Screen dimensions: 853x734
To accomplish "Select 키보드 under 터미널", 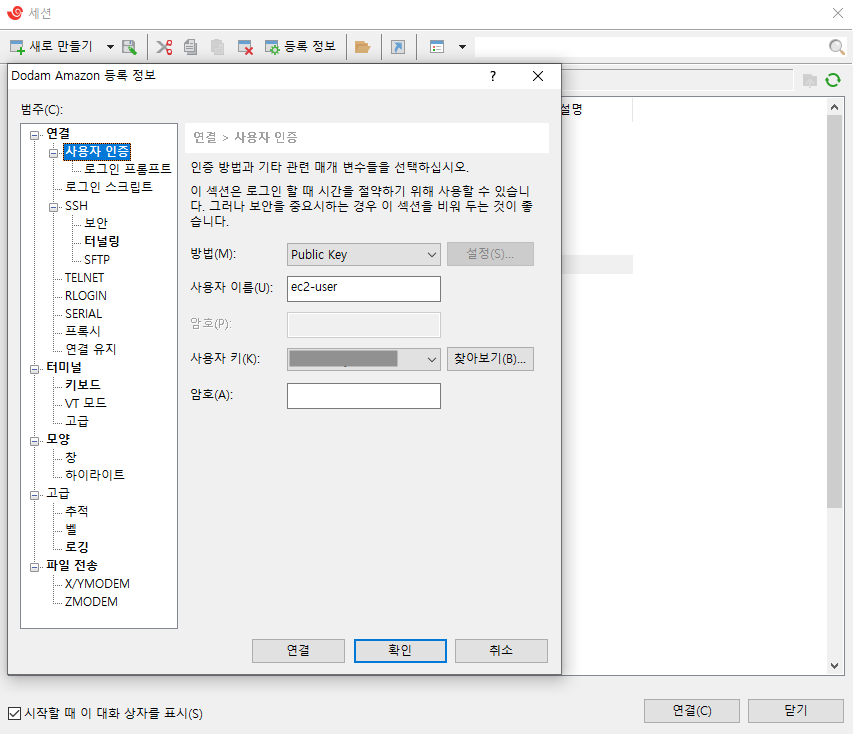I will (83, 385).
